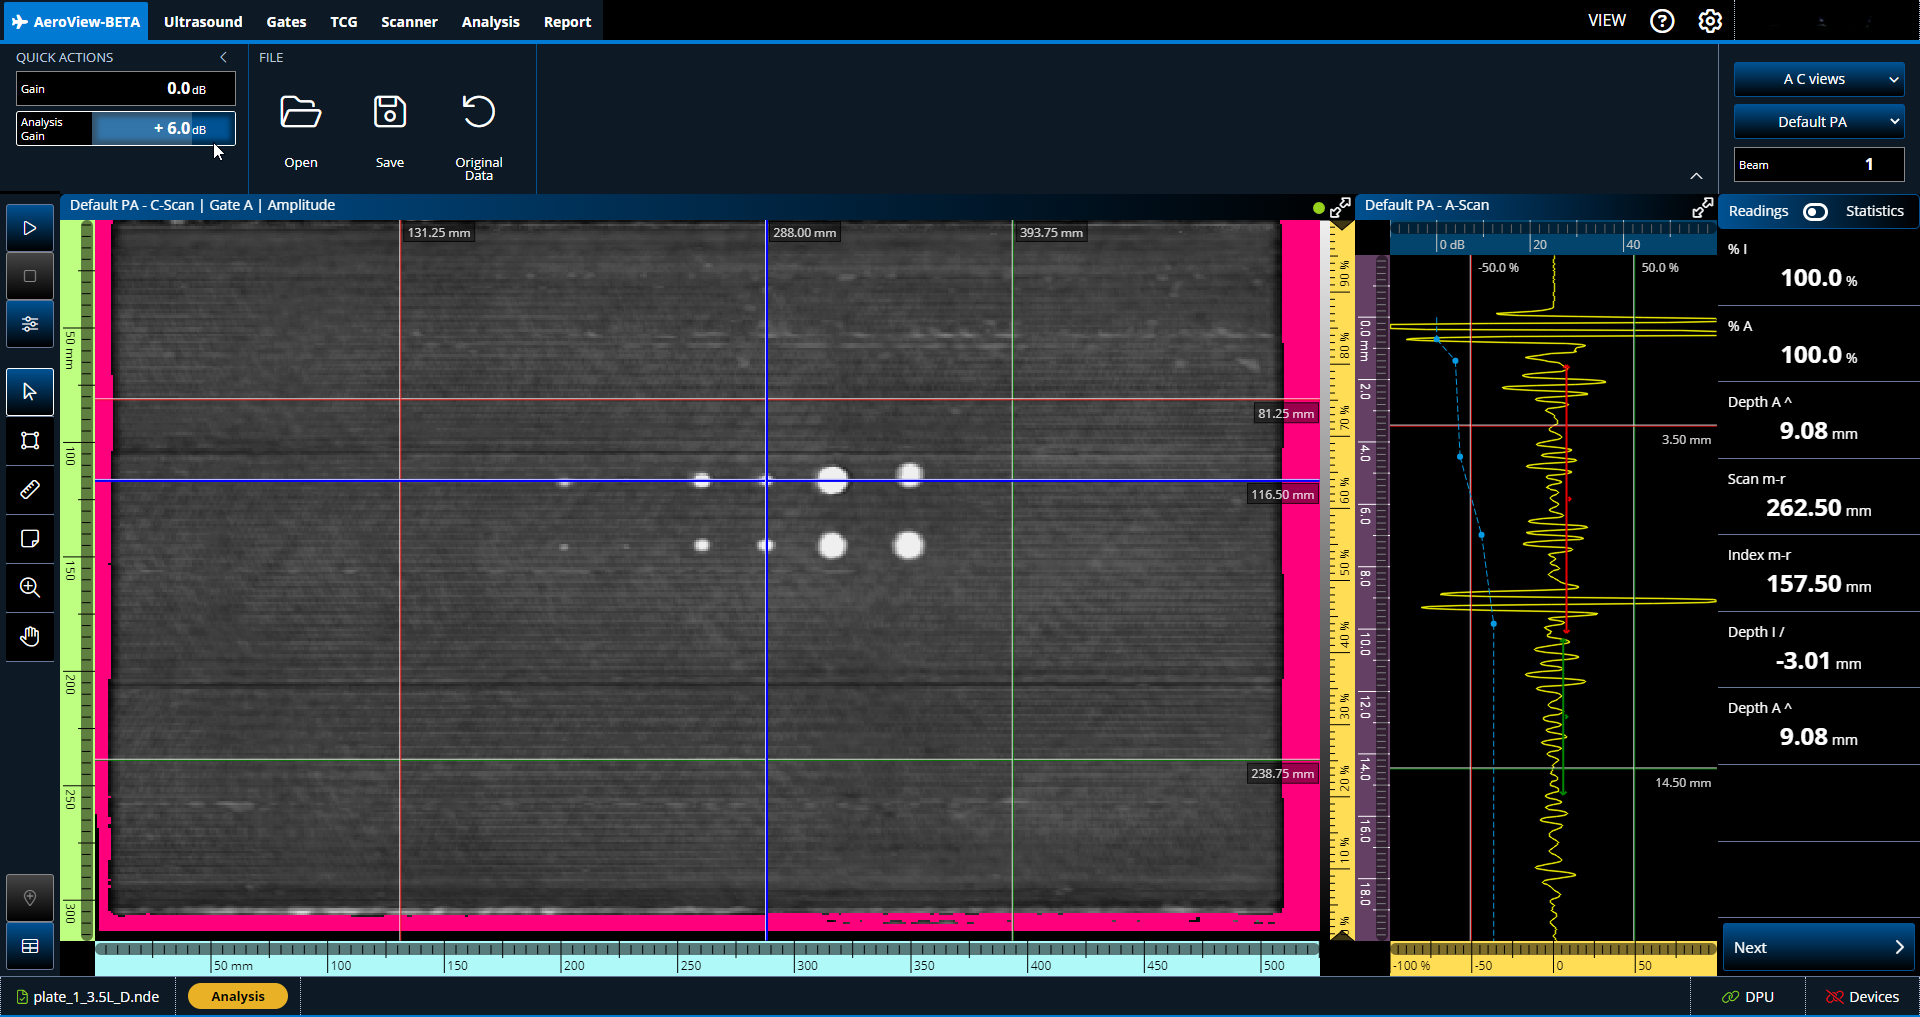Screen dimensions: 1920x1017
Task: Adjust the Analysis Gain slider
Action: click(163, 128)
